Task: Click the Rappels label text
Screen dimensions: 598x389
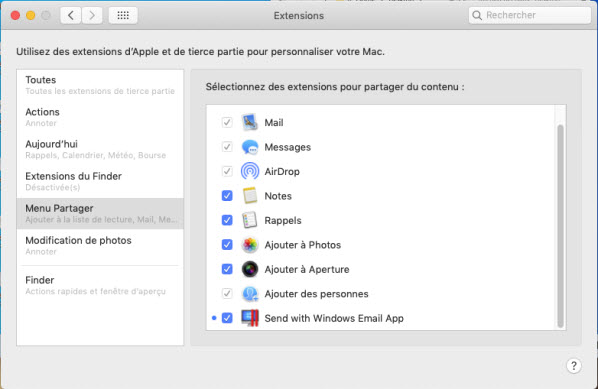Action: pos(283,220)
